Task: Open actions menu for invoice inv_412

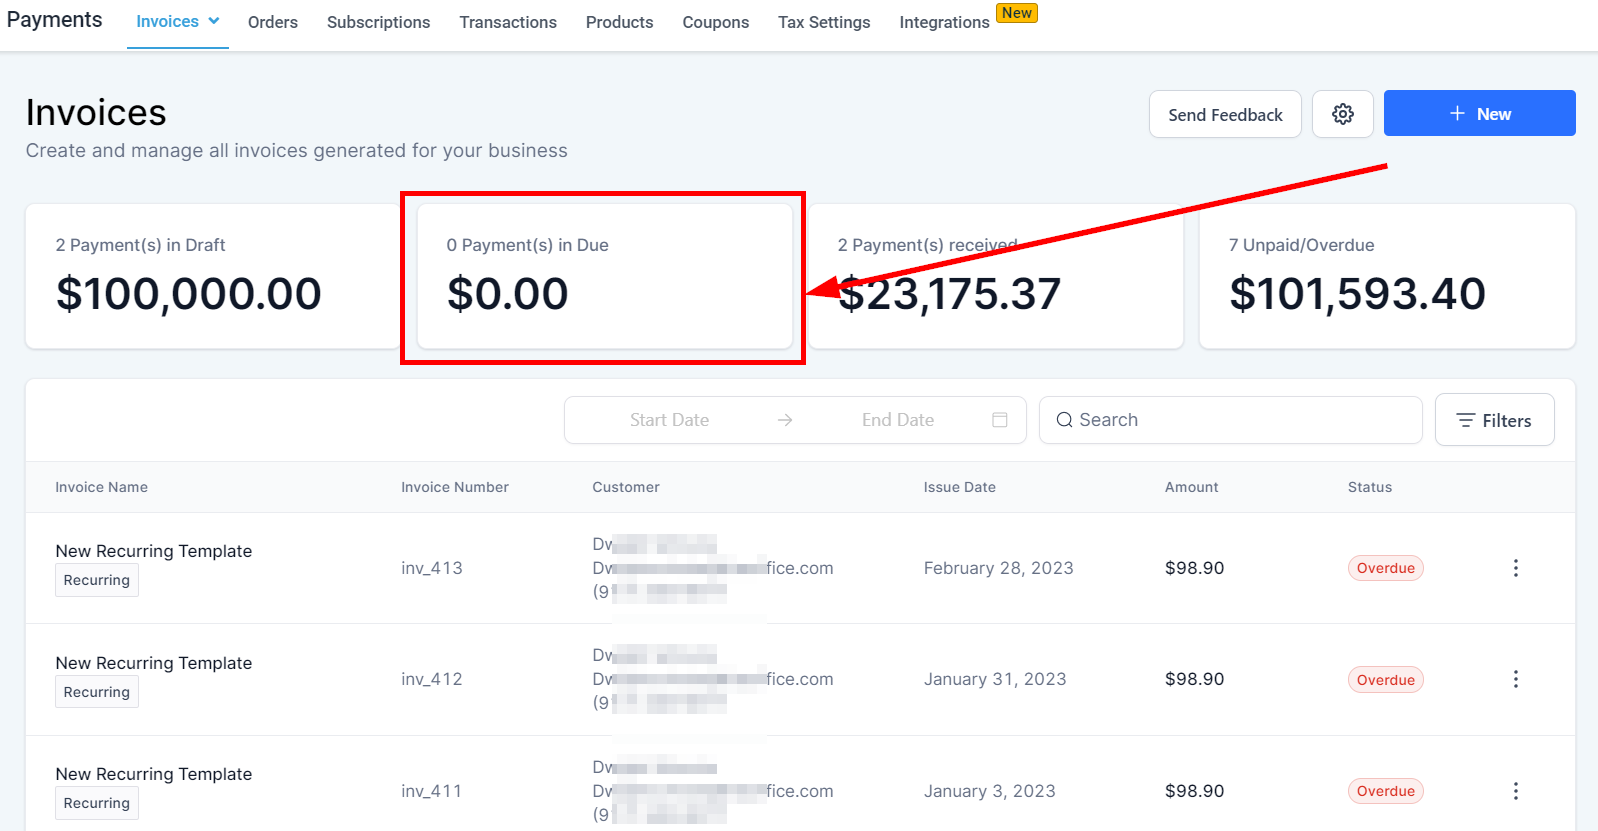Action: coord(1515,680)
